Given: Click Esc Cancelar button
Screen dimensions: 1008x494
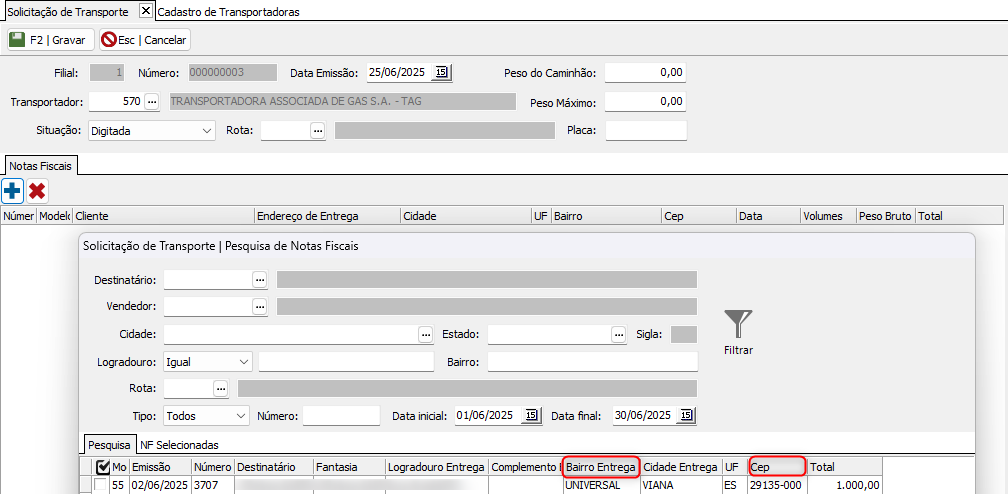Looking at the screenshot, I should click(x=145, y=40).
